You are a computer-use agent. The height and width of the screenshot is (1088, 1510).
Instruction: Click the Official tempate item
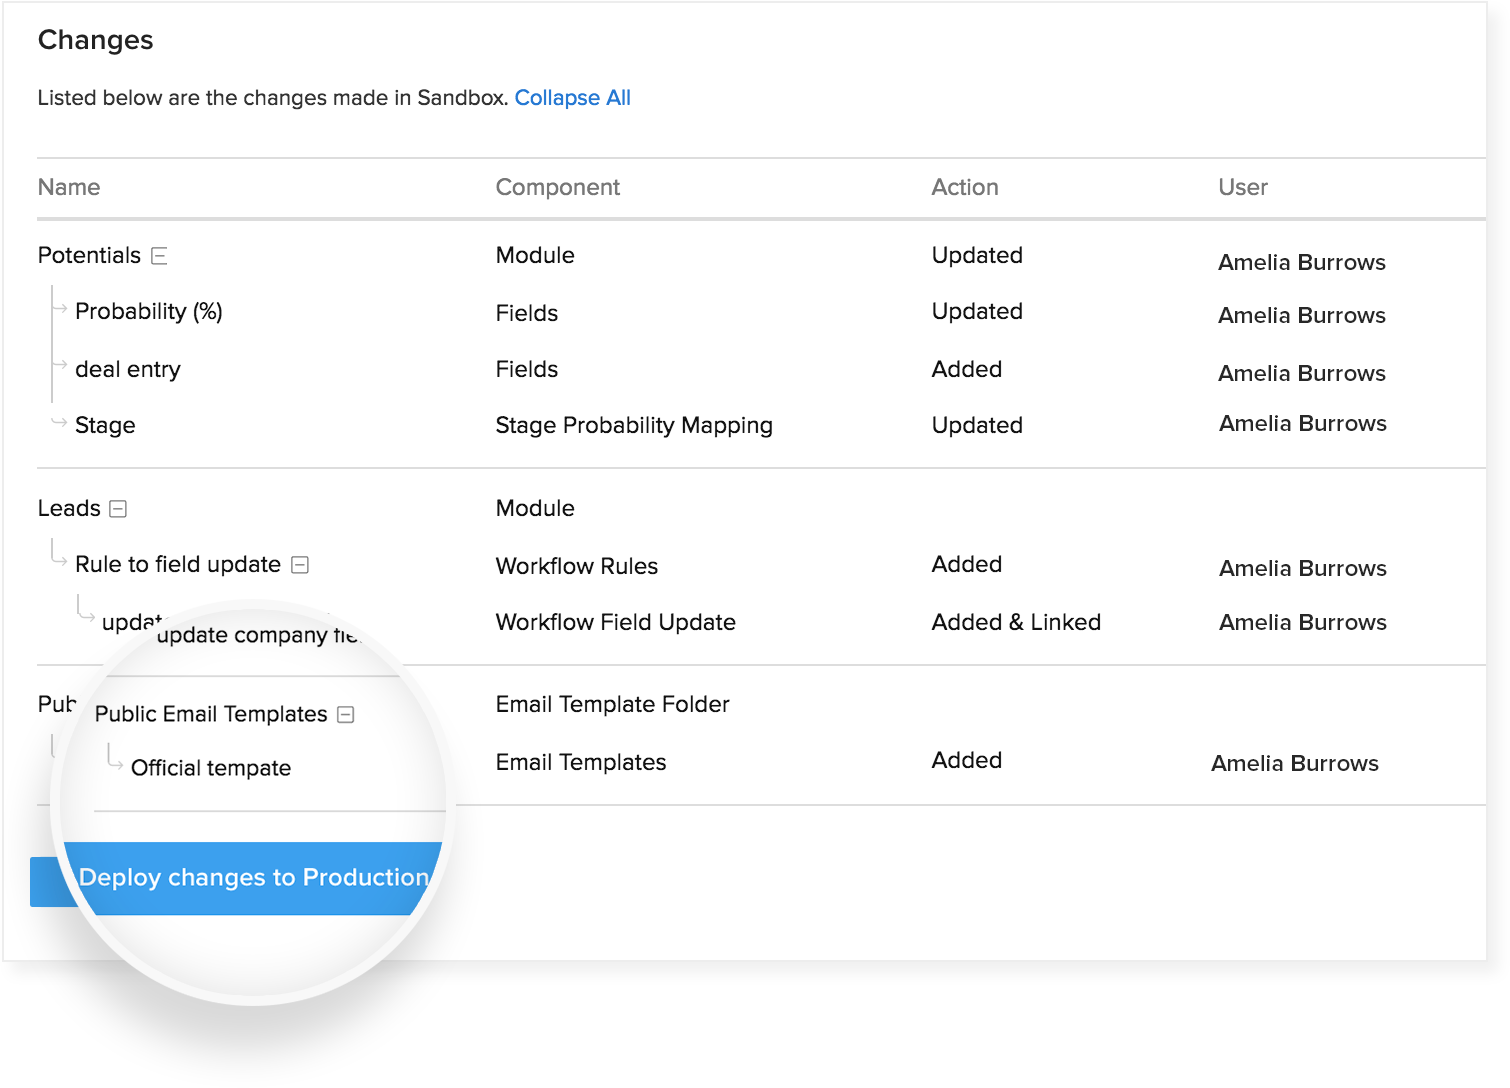click(211, 768)
